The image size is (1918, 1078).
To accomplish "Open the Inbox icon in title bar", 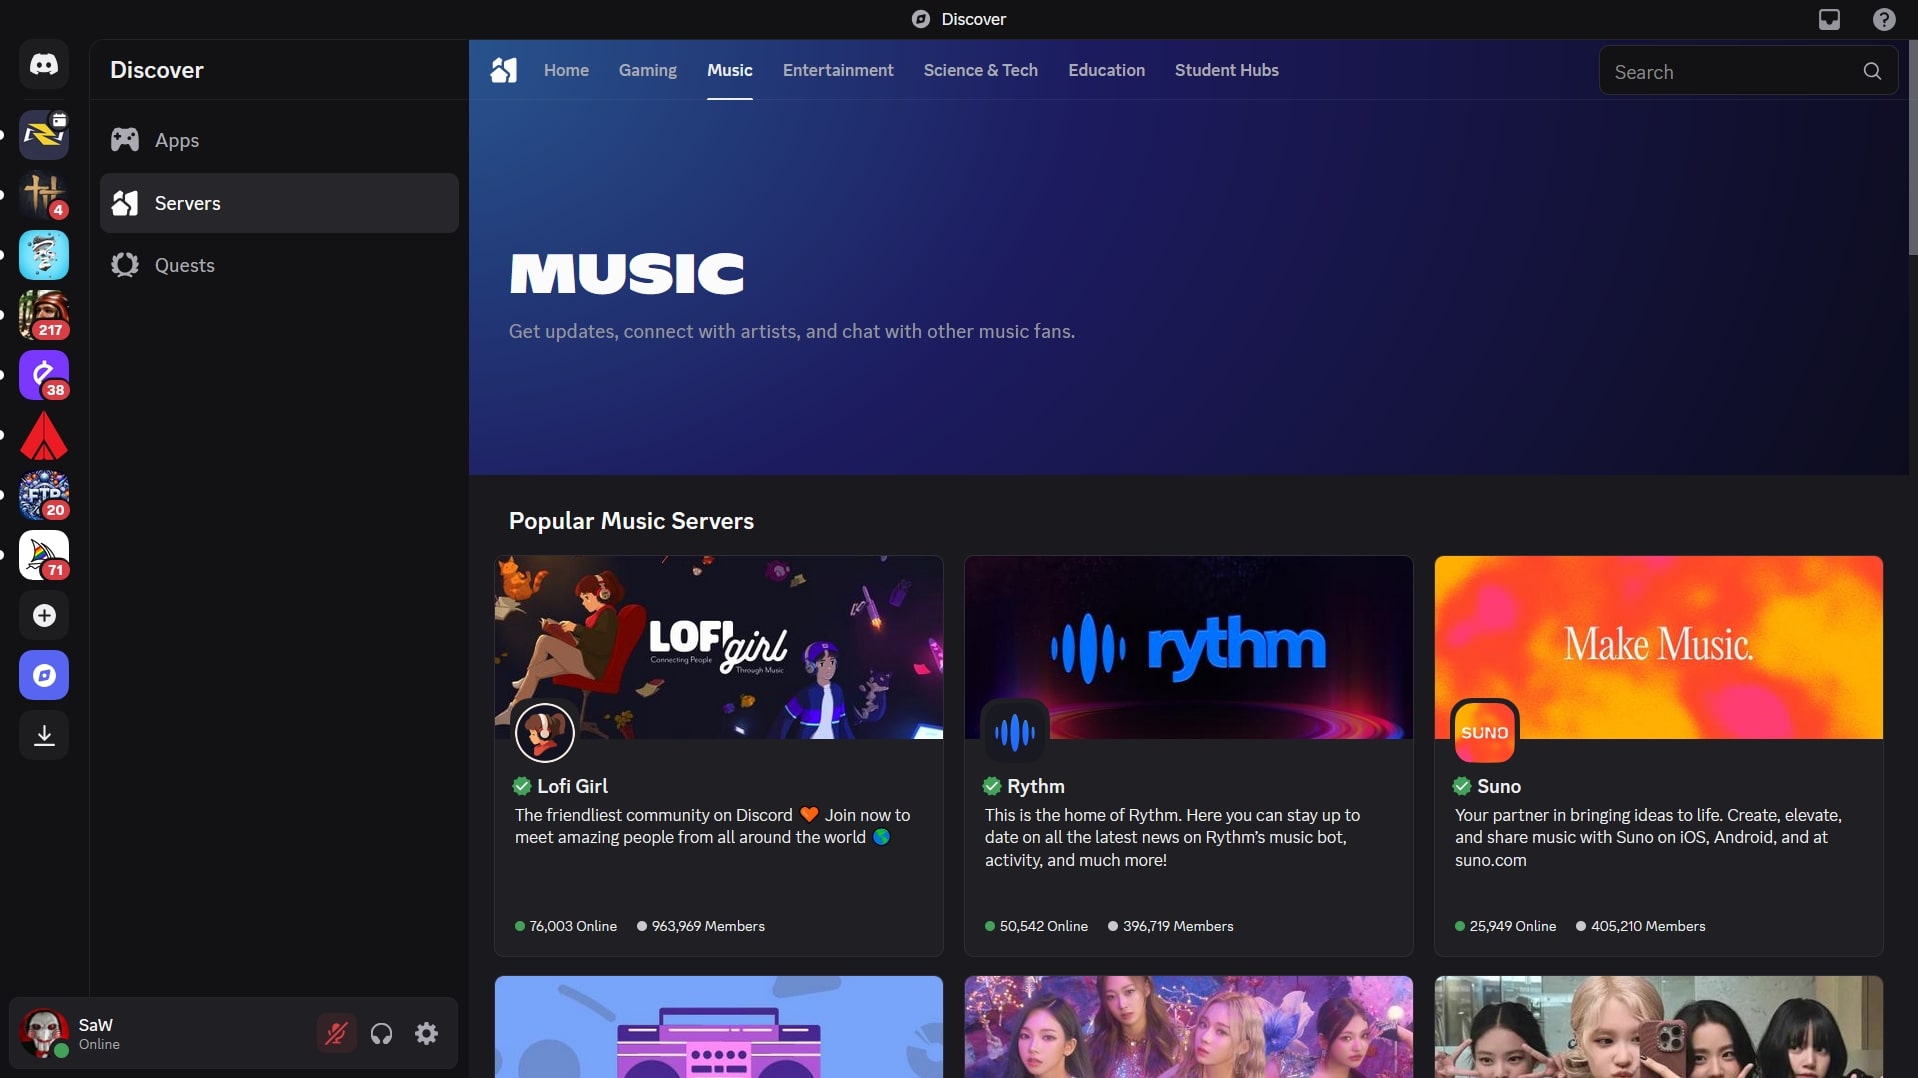I will pyautogui.click(x=1829, y=19).
